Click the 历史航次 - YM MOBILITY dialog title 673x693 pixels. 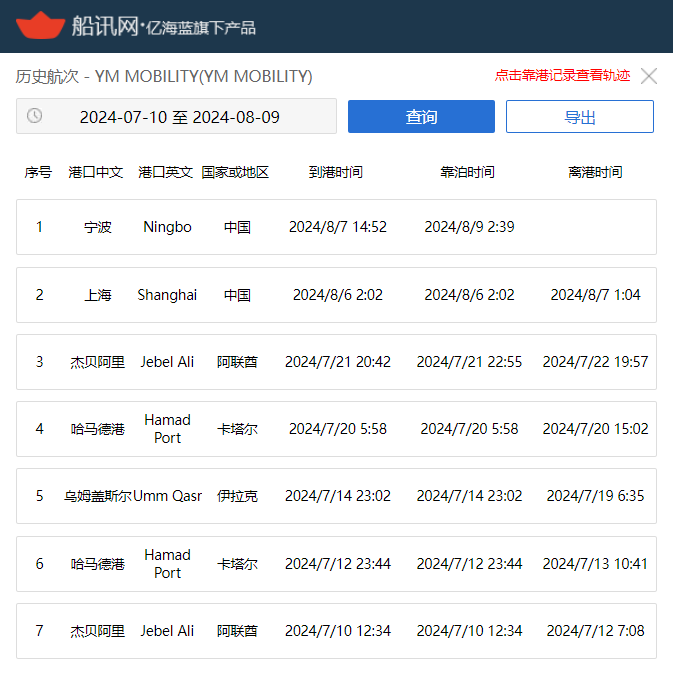click(164, 76)
